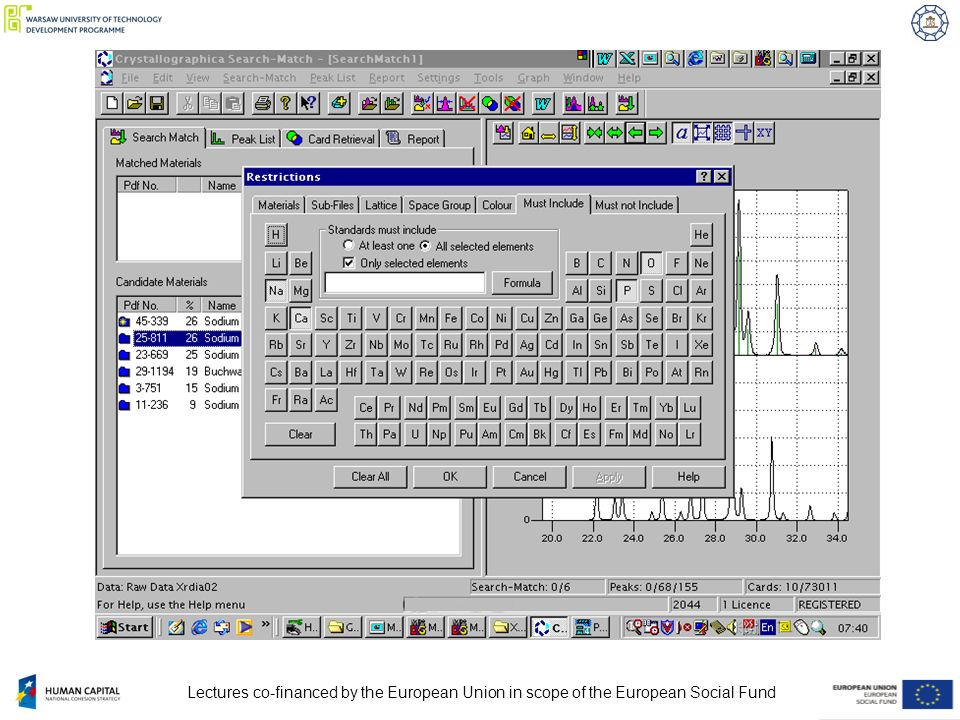The height and width of the screenshot is (720, 960).
Task: Open the Sub-Files tab
Action: [332, 205]
